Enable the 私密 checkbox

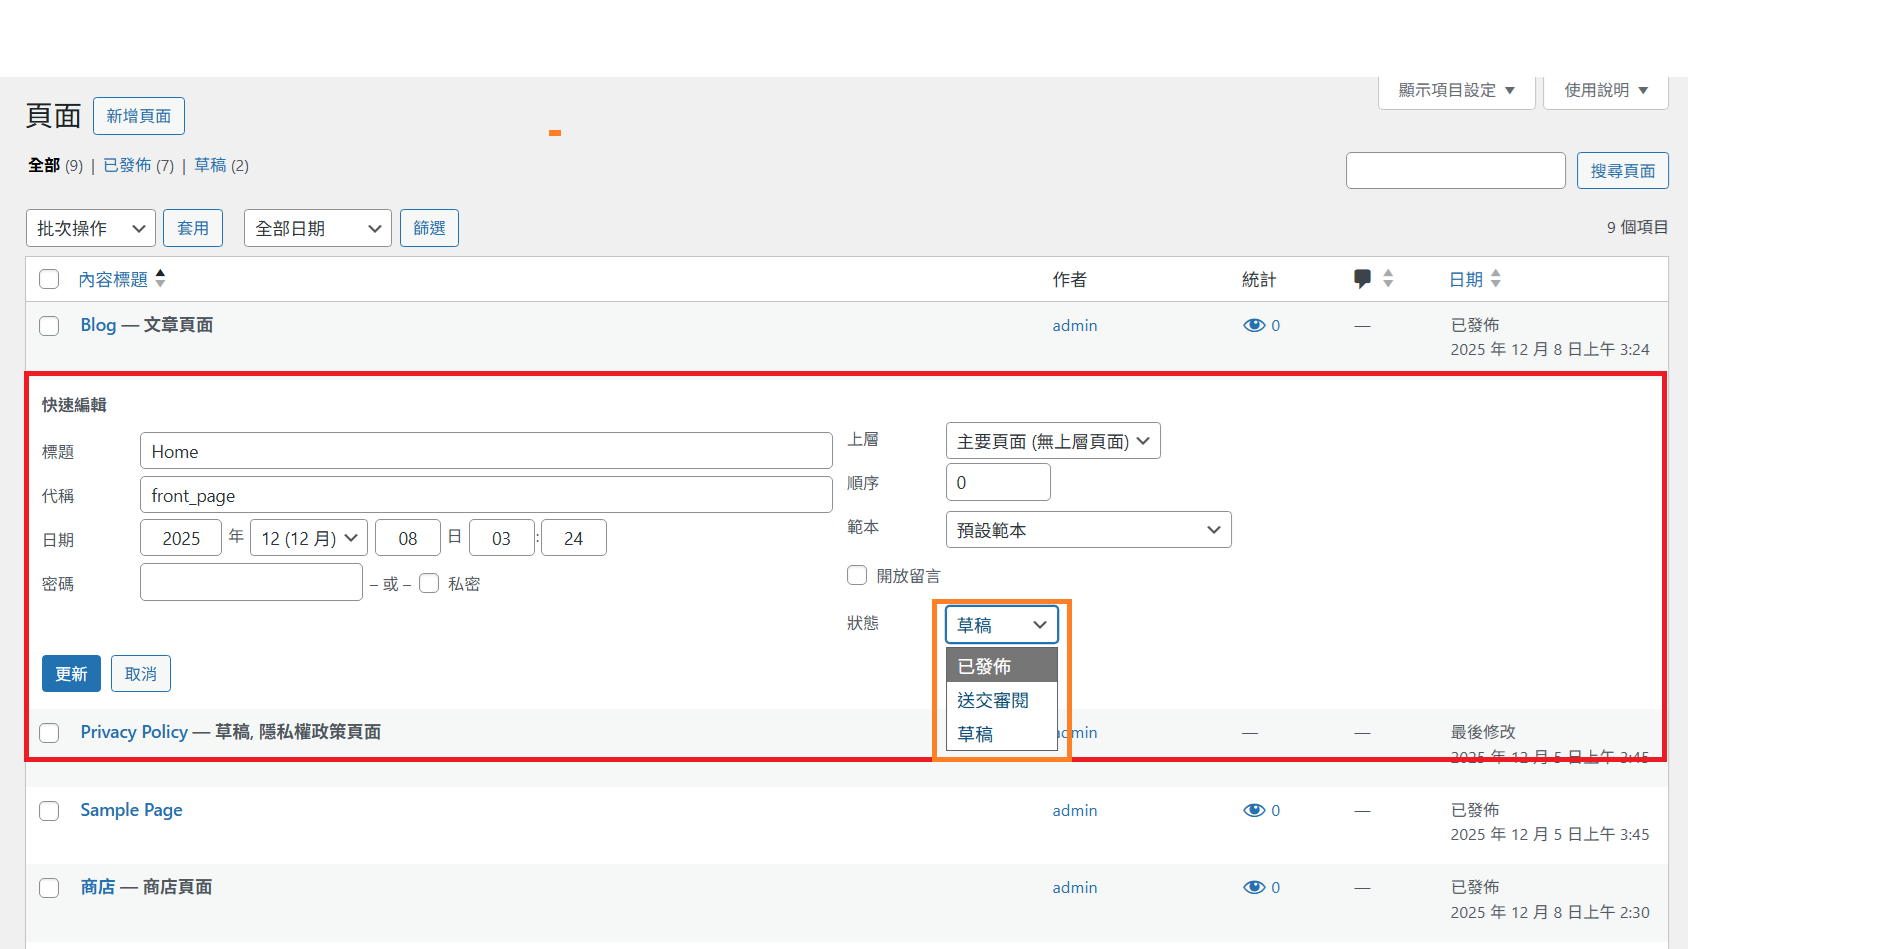point(429,583)
